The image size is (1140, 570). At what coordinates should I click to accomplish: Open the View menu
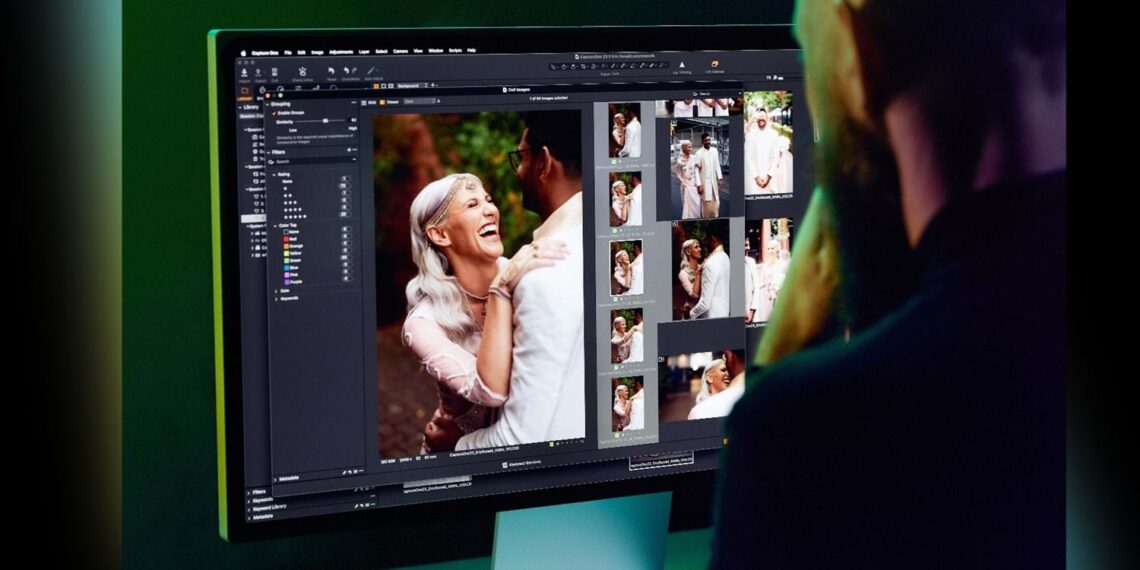click(418, 51)
